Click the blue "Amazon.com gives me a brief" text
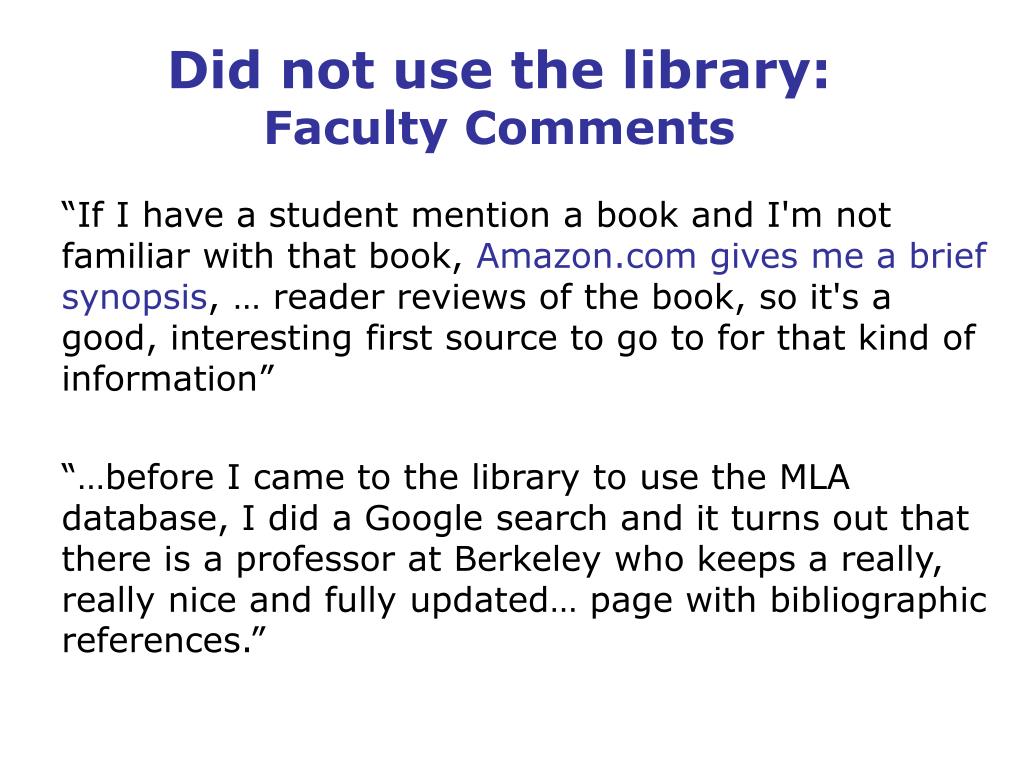This screenshot has width=1024, height=768. pos(731,256)
